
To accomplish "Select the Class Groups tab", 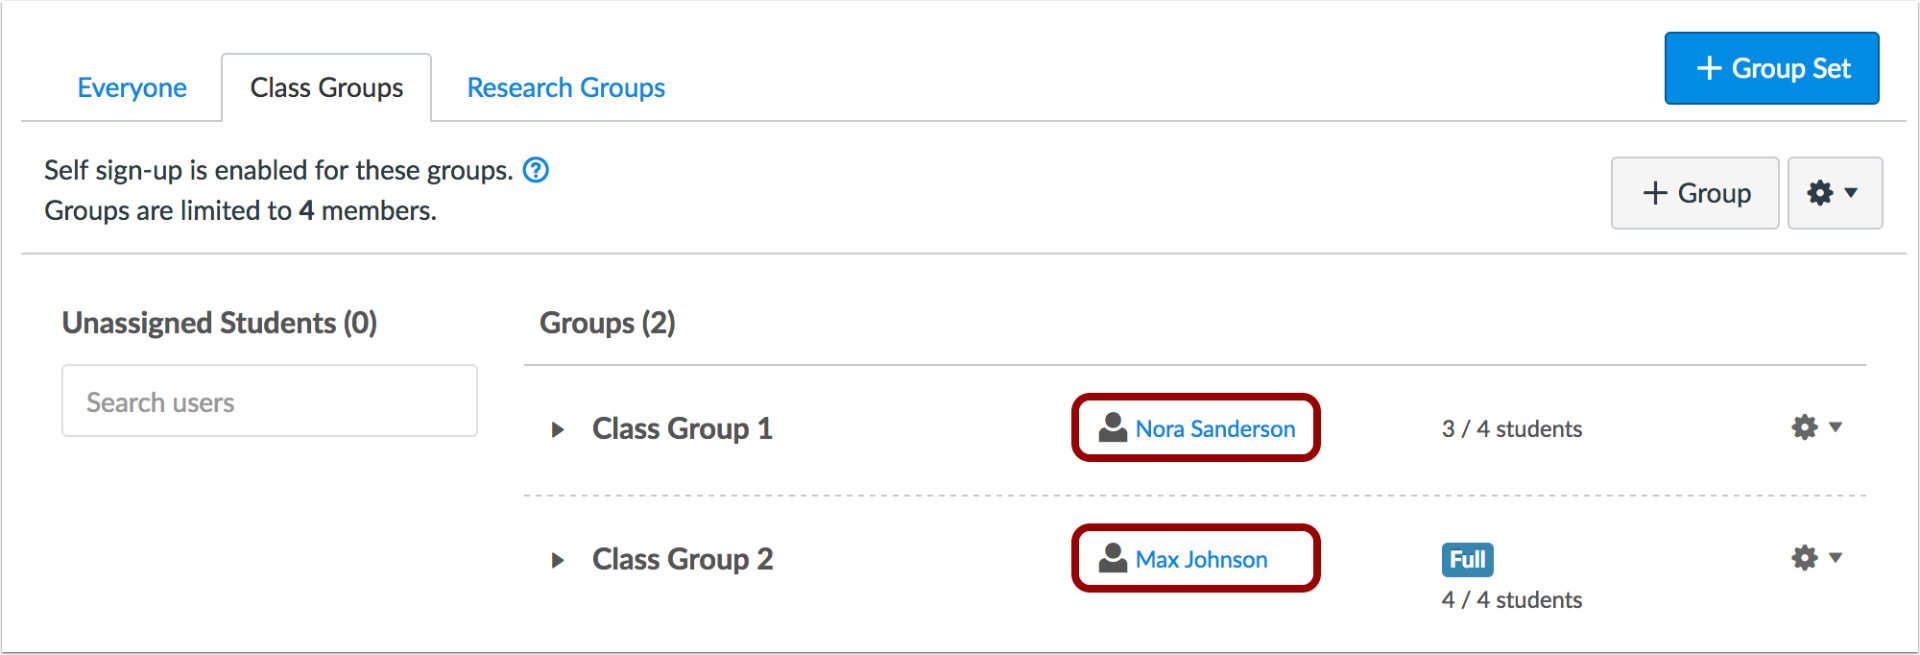I will coord(326,88).
